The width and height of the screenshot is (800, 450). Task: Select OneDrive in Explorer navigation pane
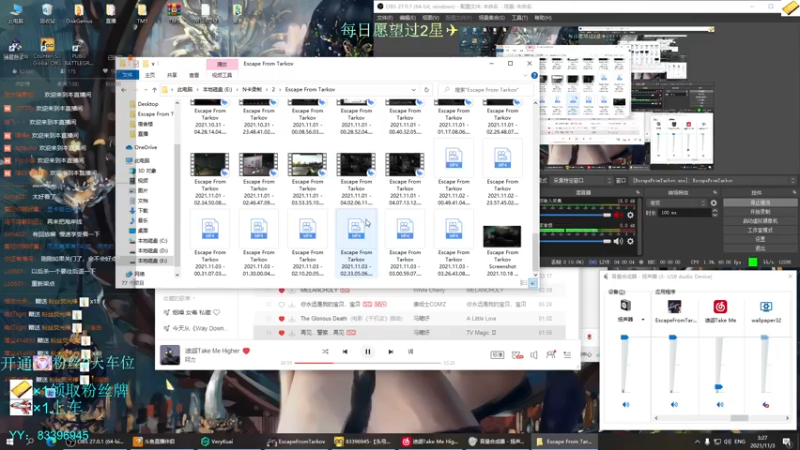tap(145, 147)
